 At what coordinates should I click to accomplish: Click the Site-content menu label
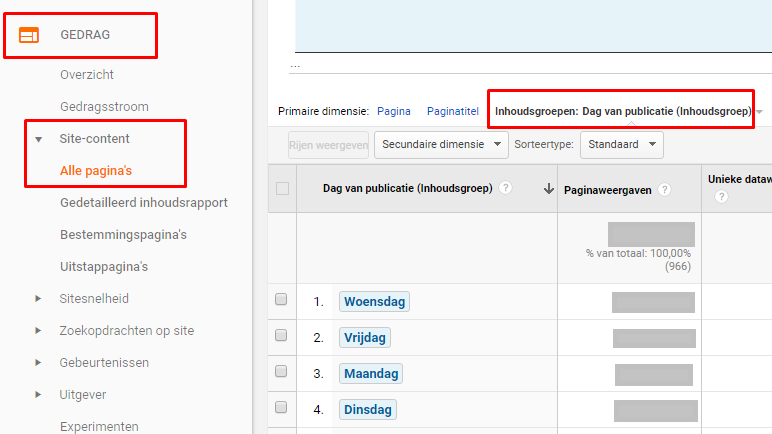pos(95,138)
